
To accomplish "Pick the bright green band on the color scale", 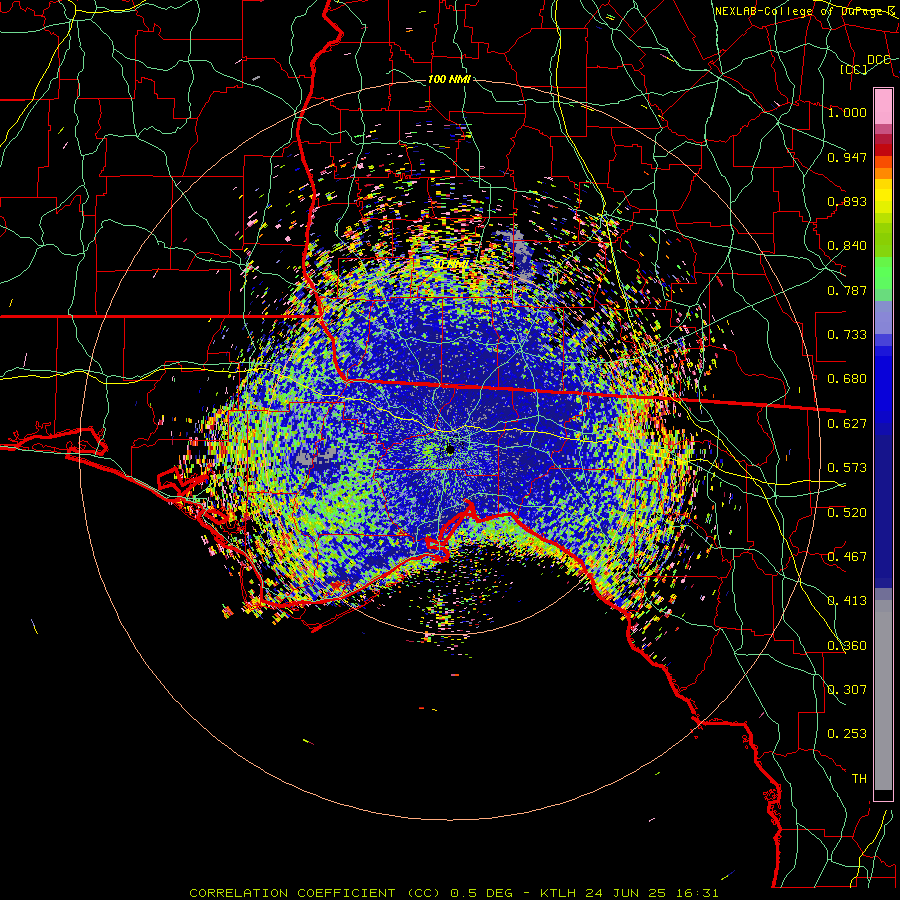I will (x=883, y=273).
